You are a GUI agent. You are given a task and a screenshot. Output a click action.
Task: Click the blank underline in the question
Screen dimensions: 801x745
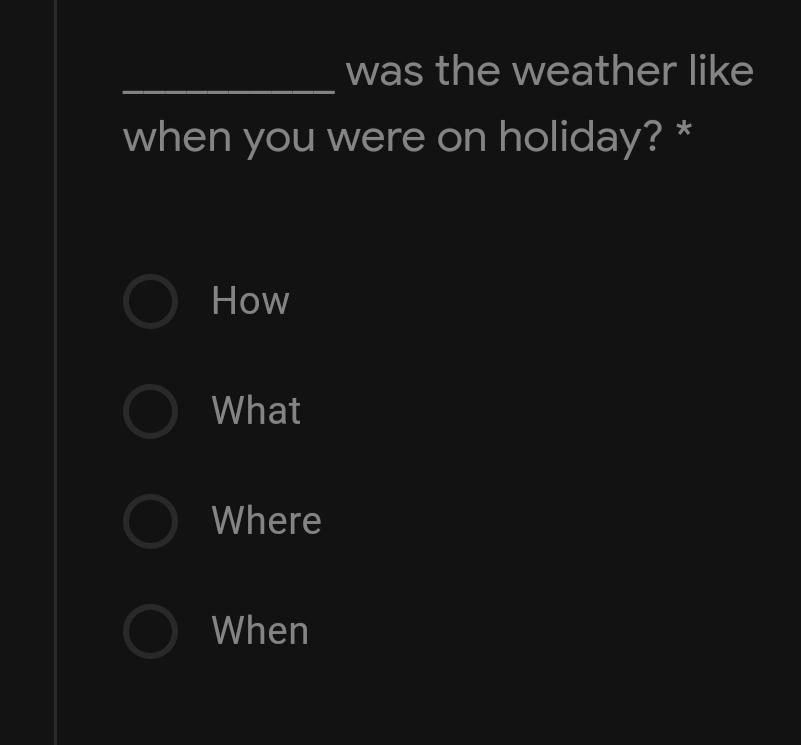[229, 91]
